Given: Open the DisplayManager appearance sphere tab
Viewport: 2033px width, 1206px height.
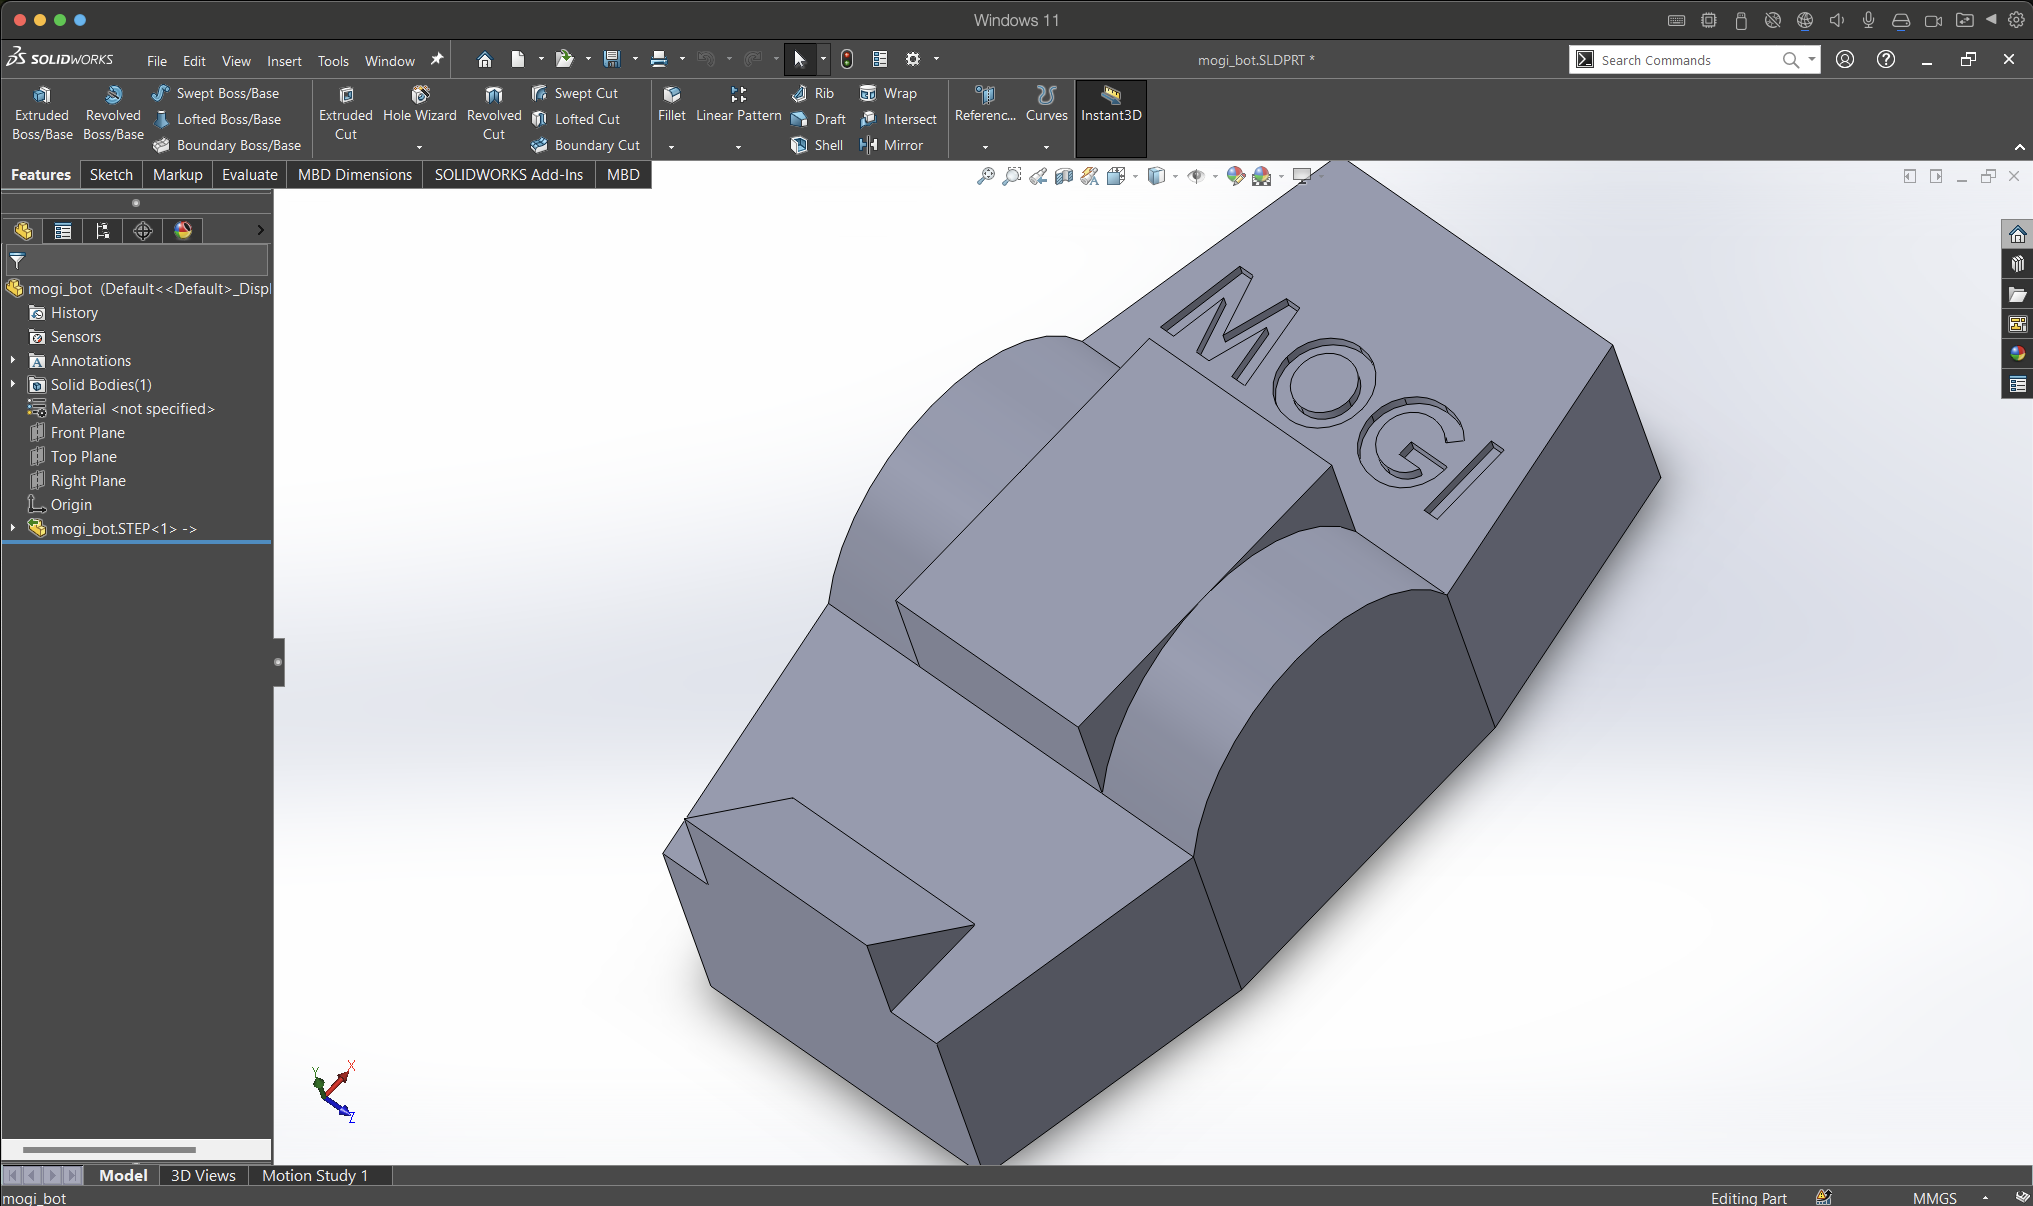Looking at the screenshot, I should coord(183,231).
